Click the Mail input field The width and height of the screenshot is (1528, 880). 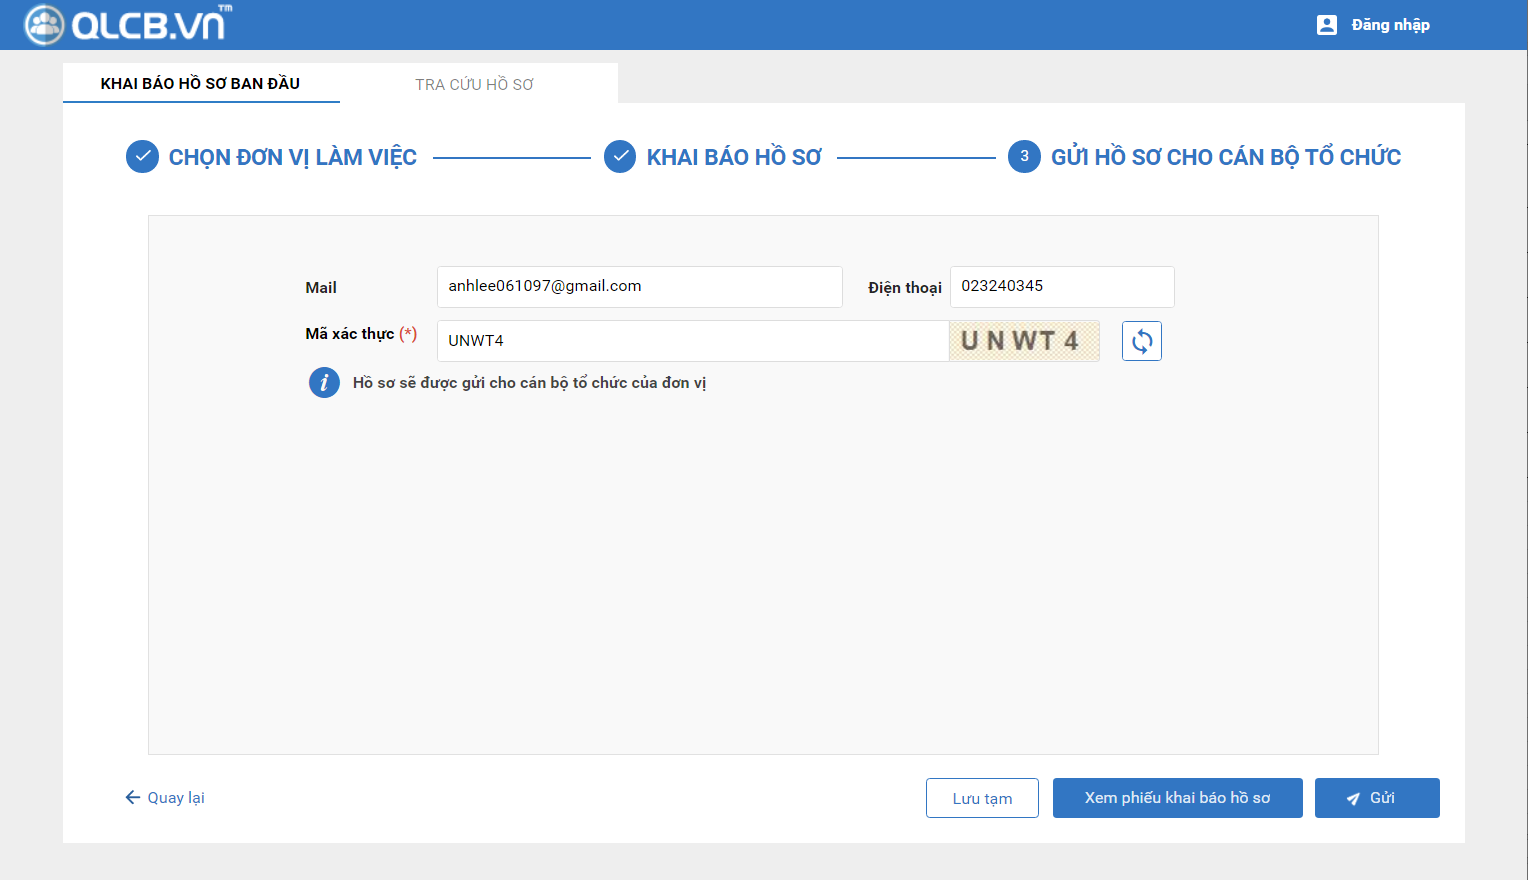(x=639, y=287)
